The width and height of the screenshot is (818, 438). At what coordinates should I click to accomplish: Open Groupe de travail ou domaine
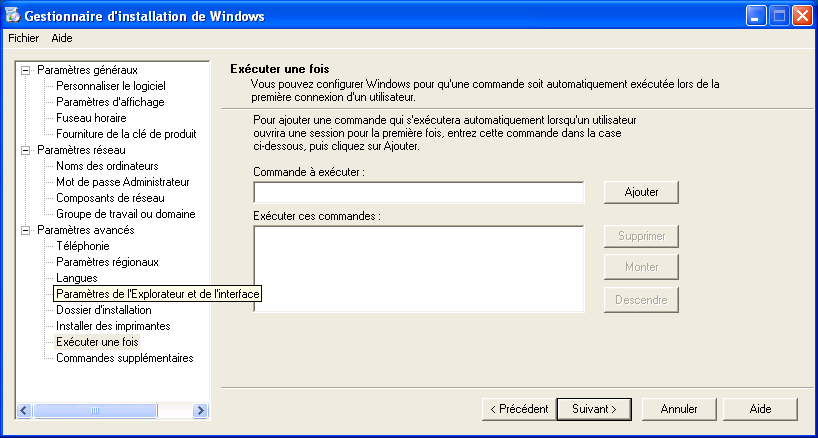point(126,214)
